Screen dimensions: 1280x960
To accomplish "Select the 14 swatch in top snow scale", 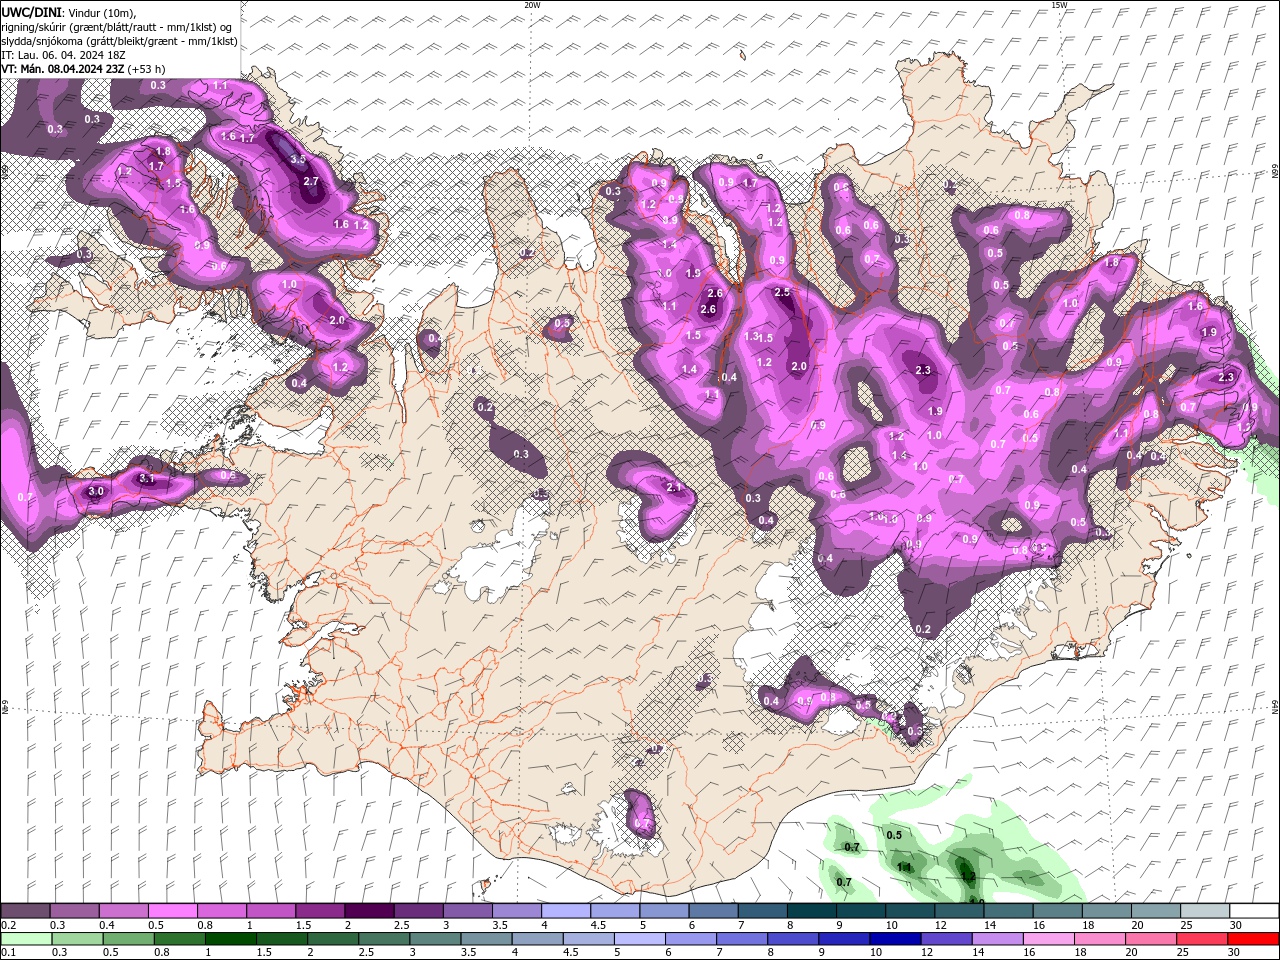I will point(1009,911).
